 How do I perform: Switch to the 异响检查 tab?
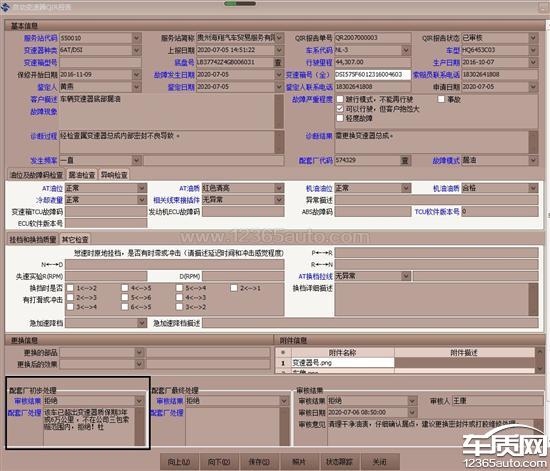click(114, 175)
